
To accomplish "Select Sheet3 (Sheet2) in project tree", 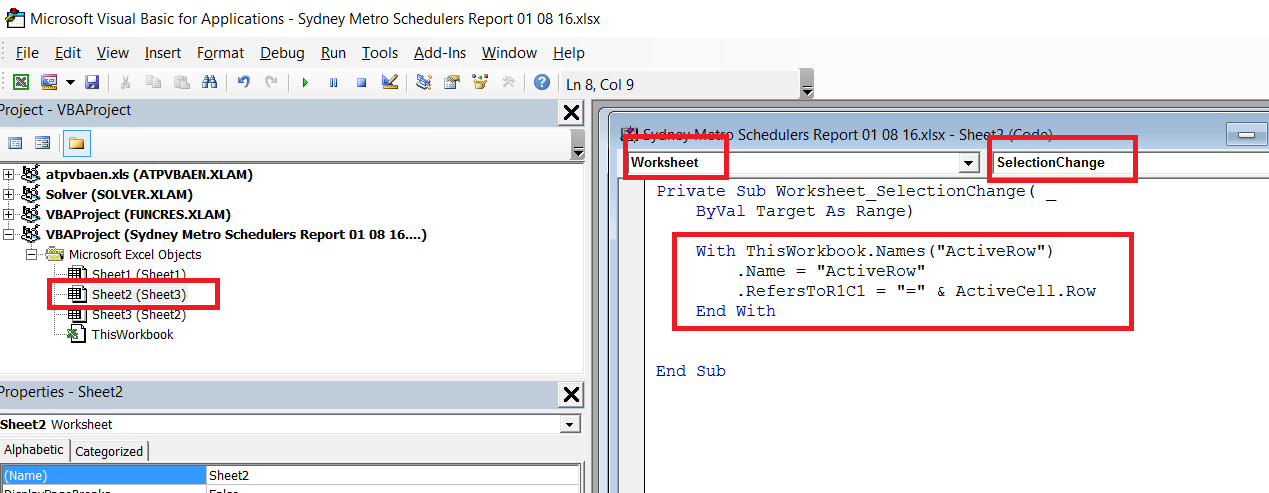I will coord(138,314).
